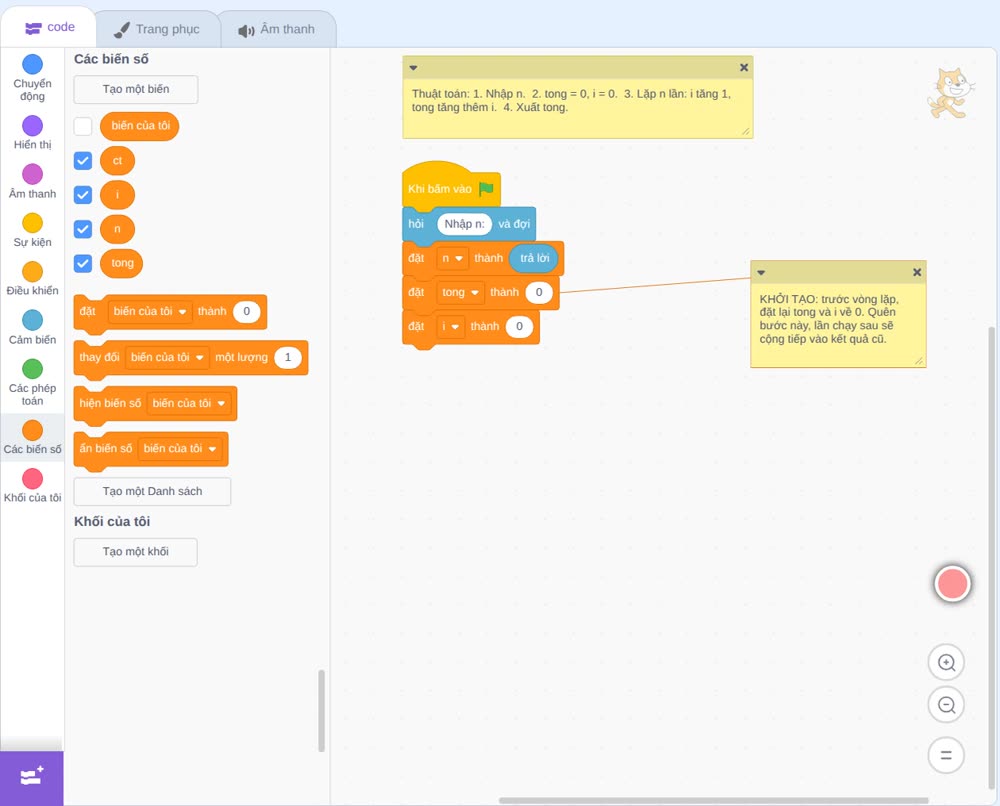Open dropdown on palette 'thay đổi' block
Screen dimensions: 1000x806
(x=167, y=357)
